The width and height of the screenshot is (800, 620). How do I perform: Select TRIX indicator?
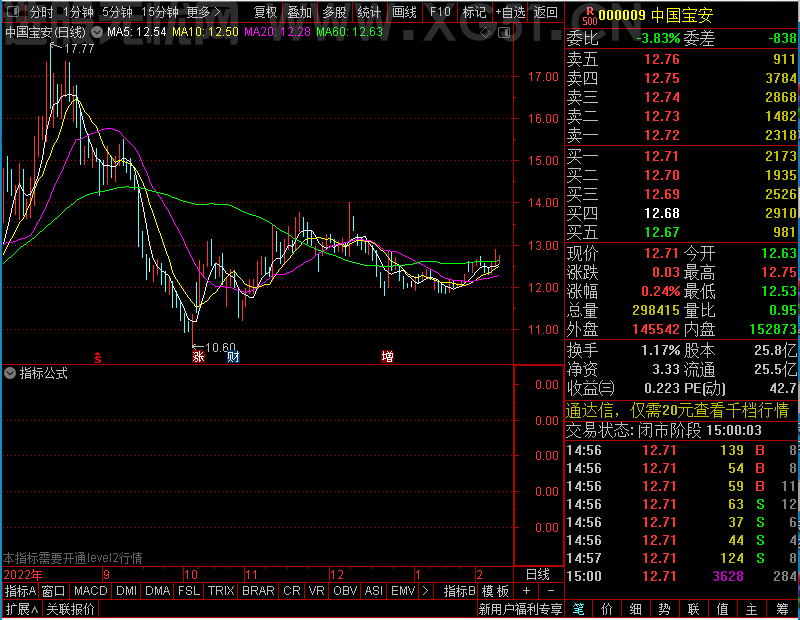[221, 591]
